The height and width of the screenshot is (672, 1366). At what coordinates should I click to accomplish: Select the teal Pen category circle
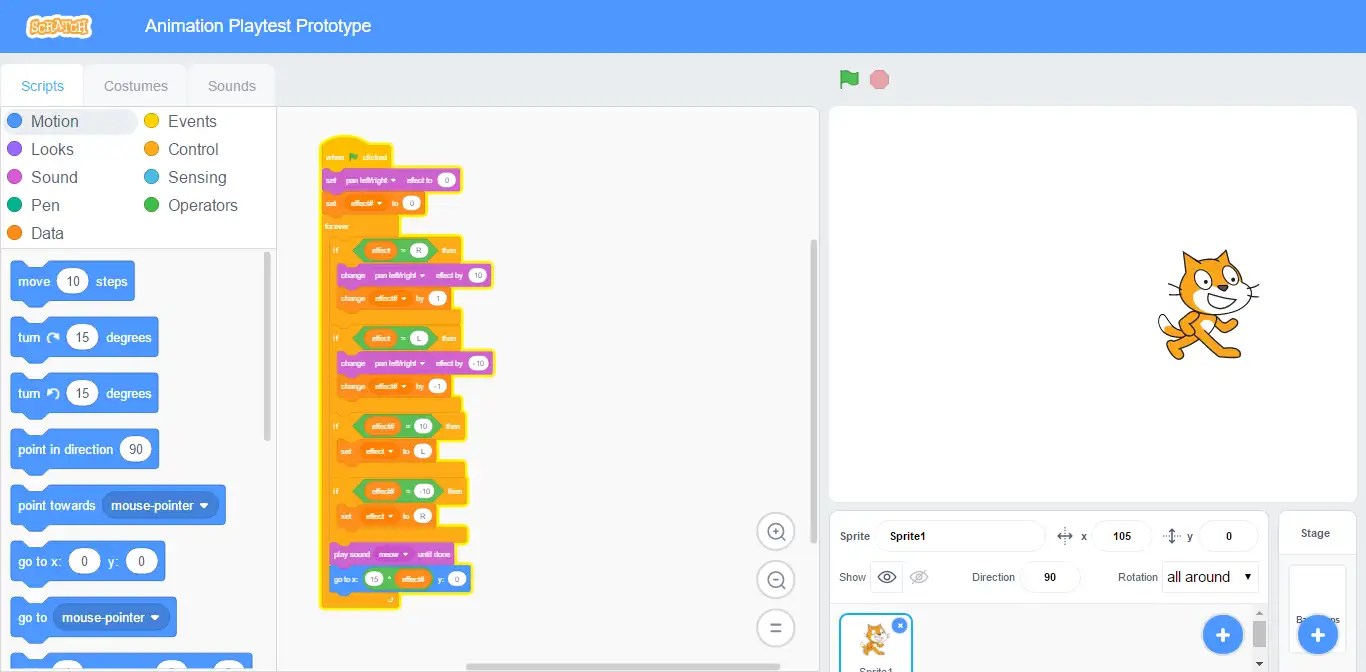[14, 205]
